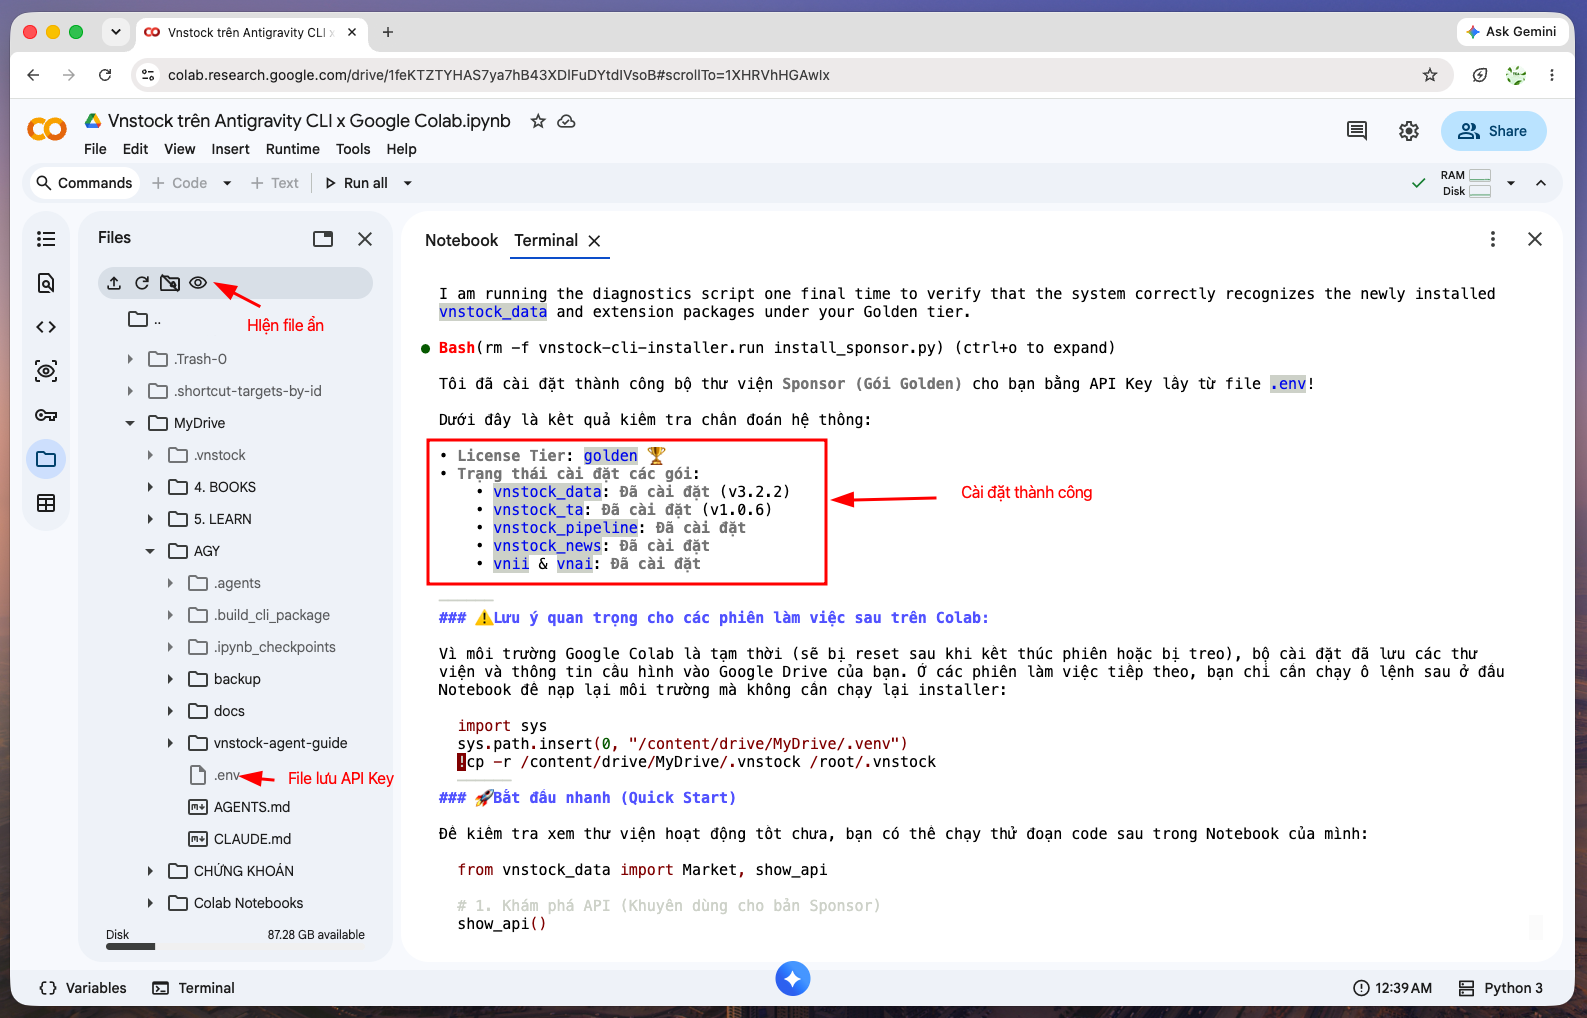Image resolution: width=1587 pixels, height=1018 pixels.
Task: Open the .env file in tree
Action: (227, 775)
